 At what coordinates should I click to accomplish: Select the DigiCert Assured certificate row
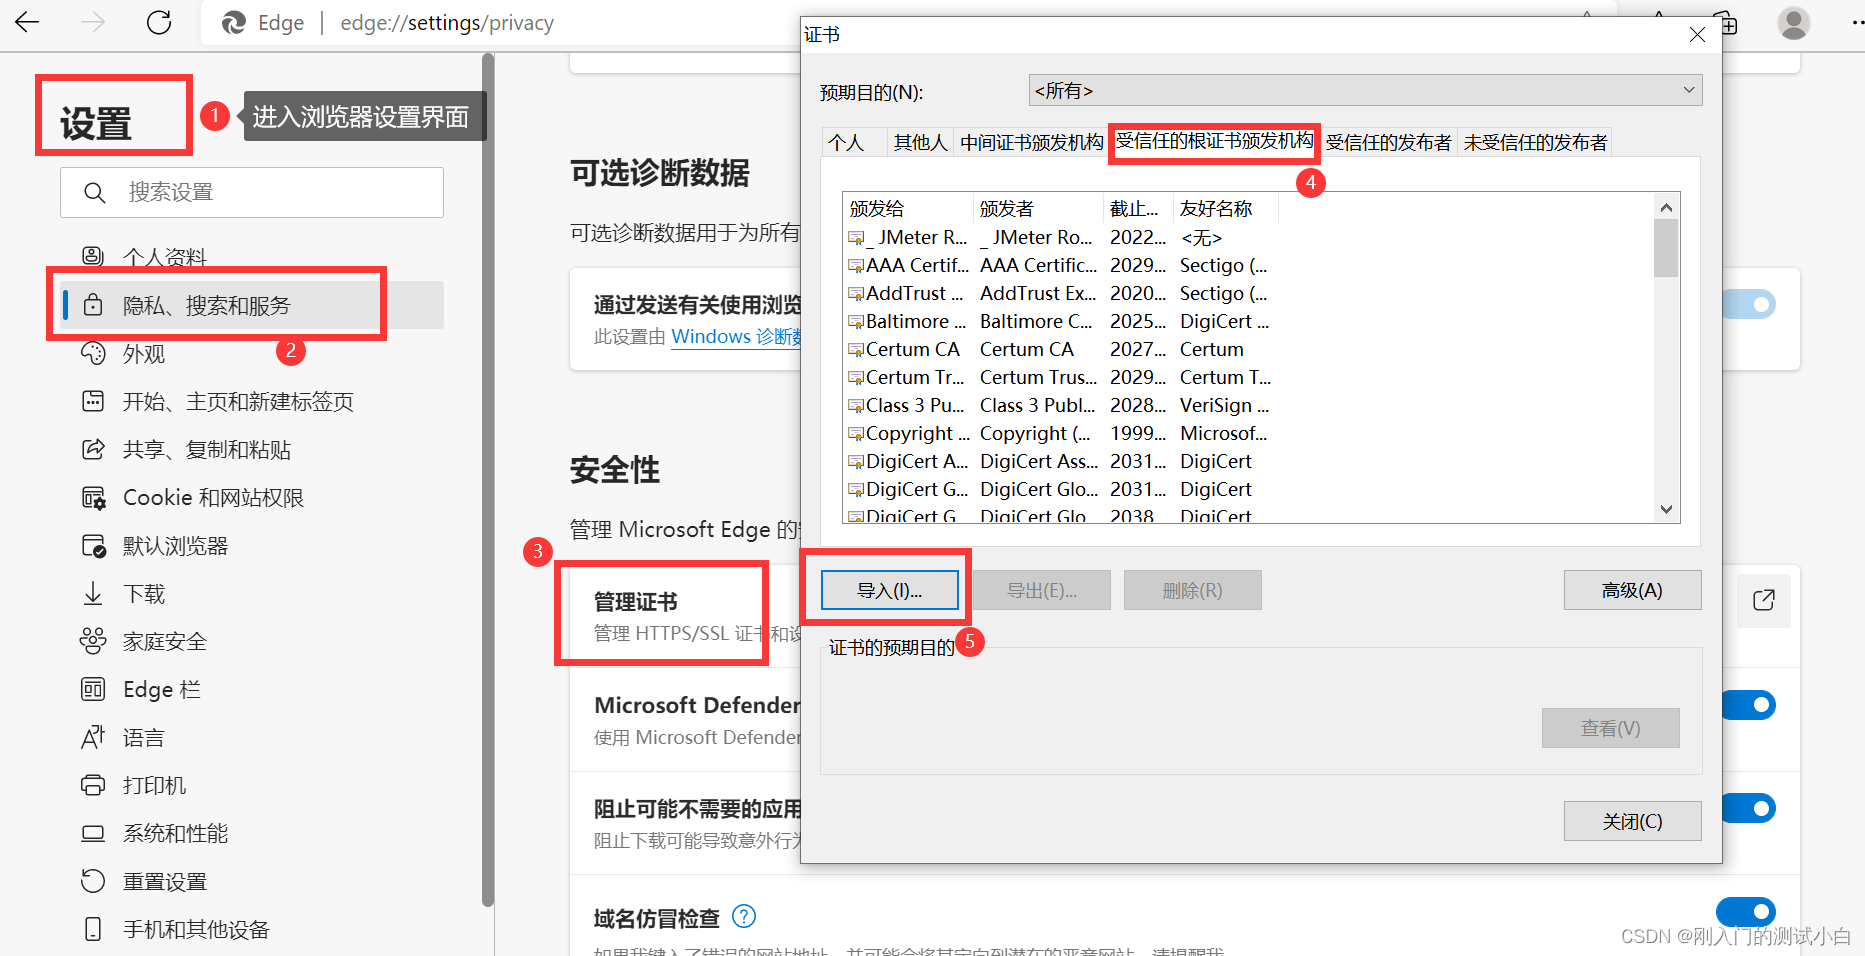(1060, 461)
